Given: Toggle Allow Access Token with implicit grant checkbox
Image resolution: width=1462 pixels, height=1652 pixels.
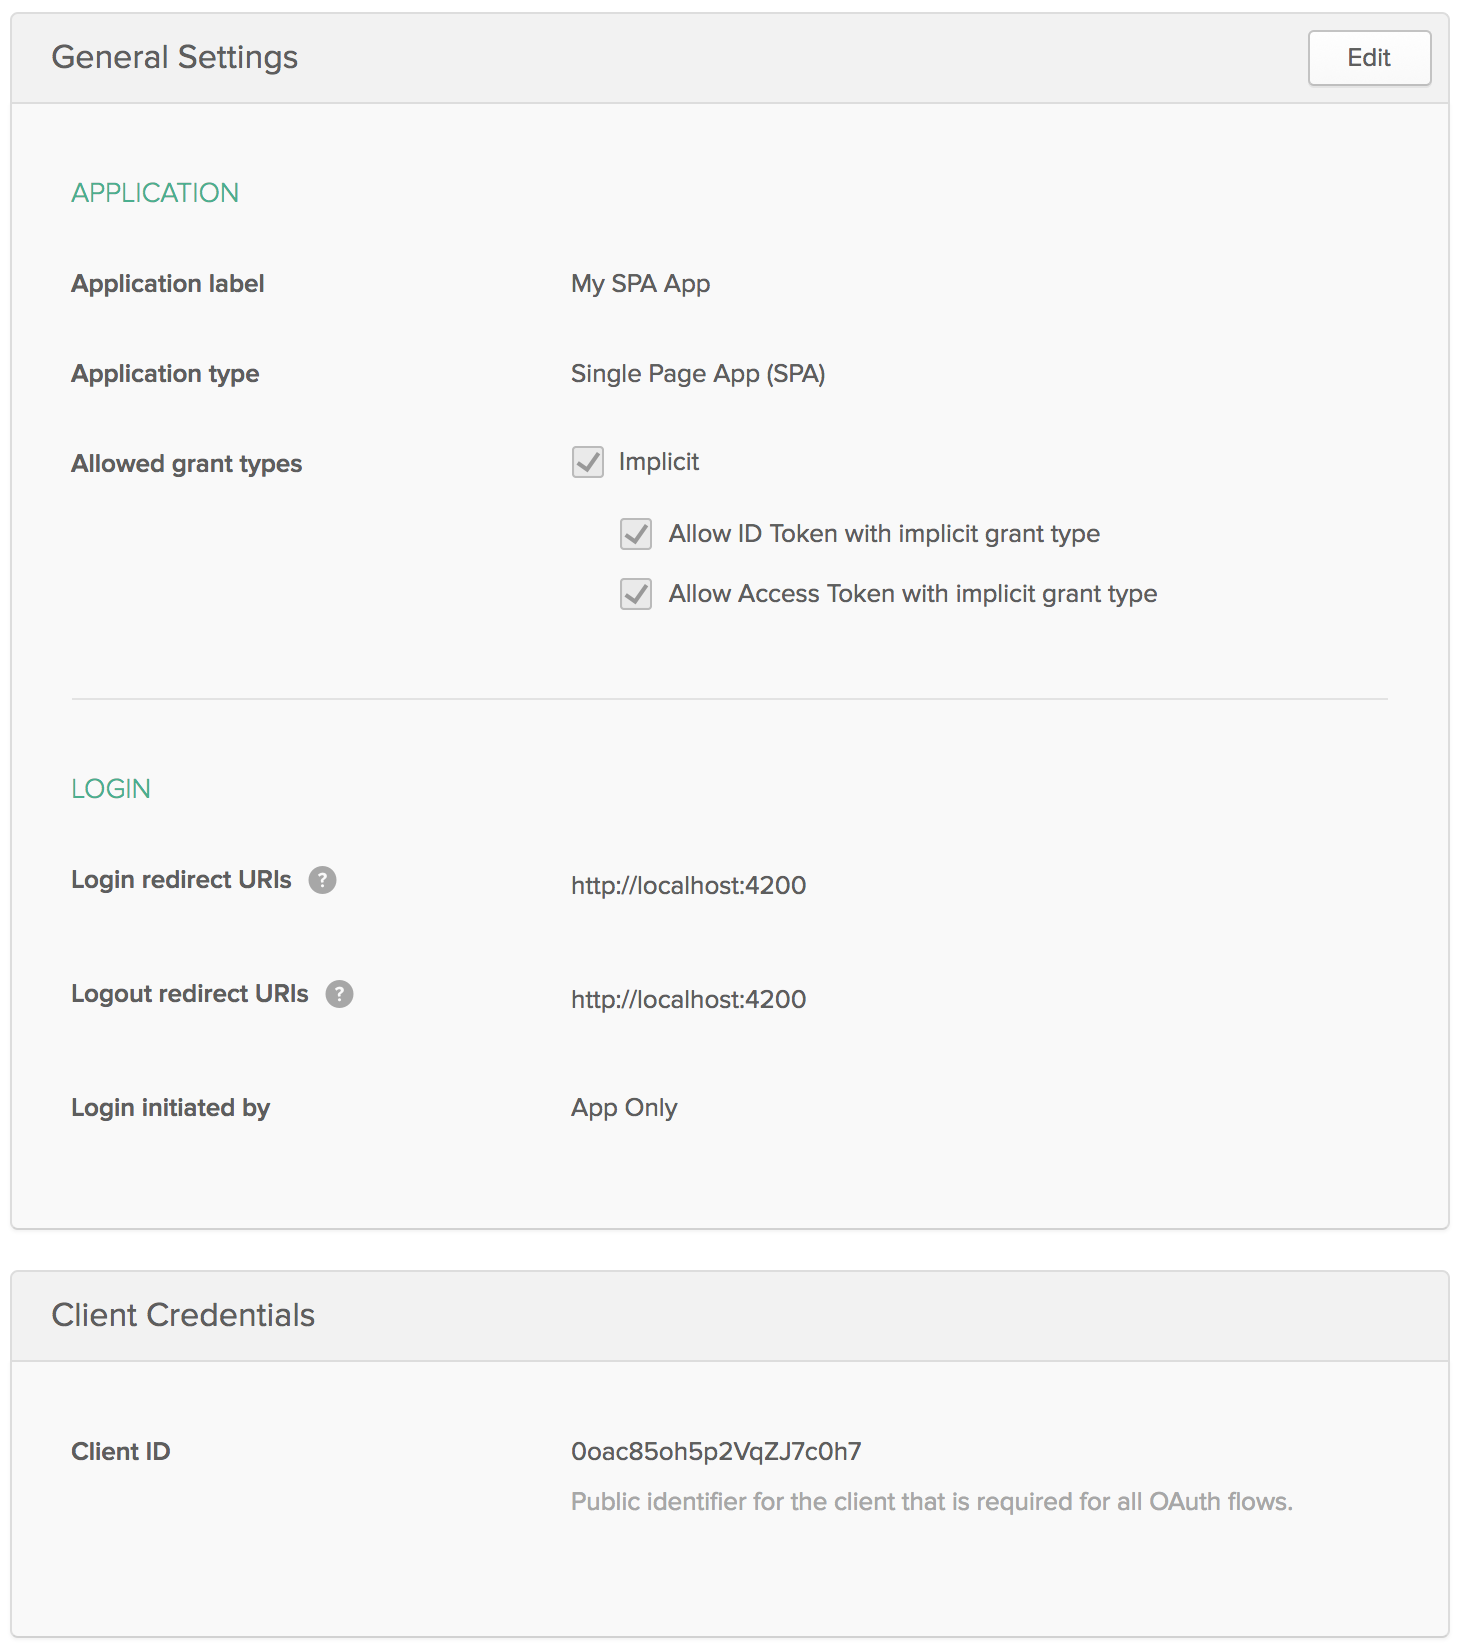Looking at the screenshot, I should coord(636,594).
